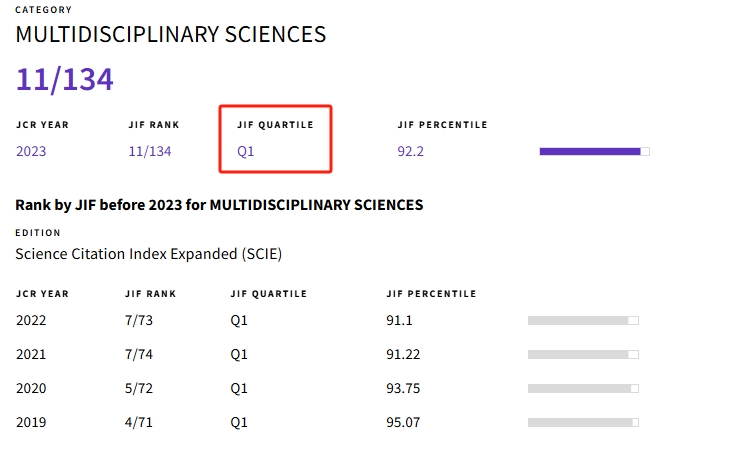Screen dimensions: 745x455
Task: Click the 2023 JCR year link
Action: point(31,152)
